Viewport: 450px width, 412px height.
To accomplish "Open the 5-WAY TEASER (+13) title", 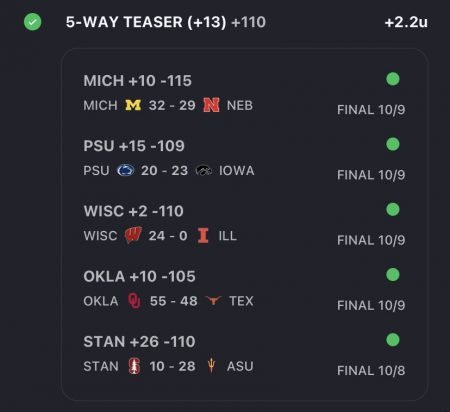I will [x=146, y=22].
